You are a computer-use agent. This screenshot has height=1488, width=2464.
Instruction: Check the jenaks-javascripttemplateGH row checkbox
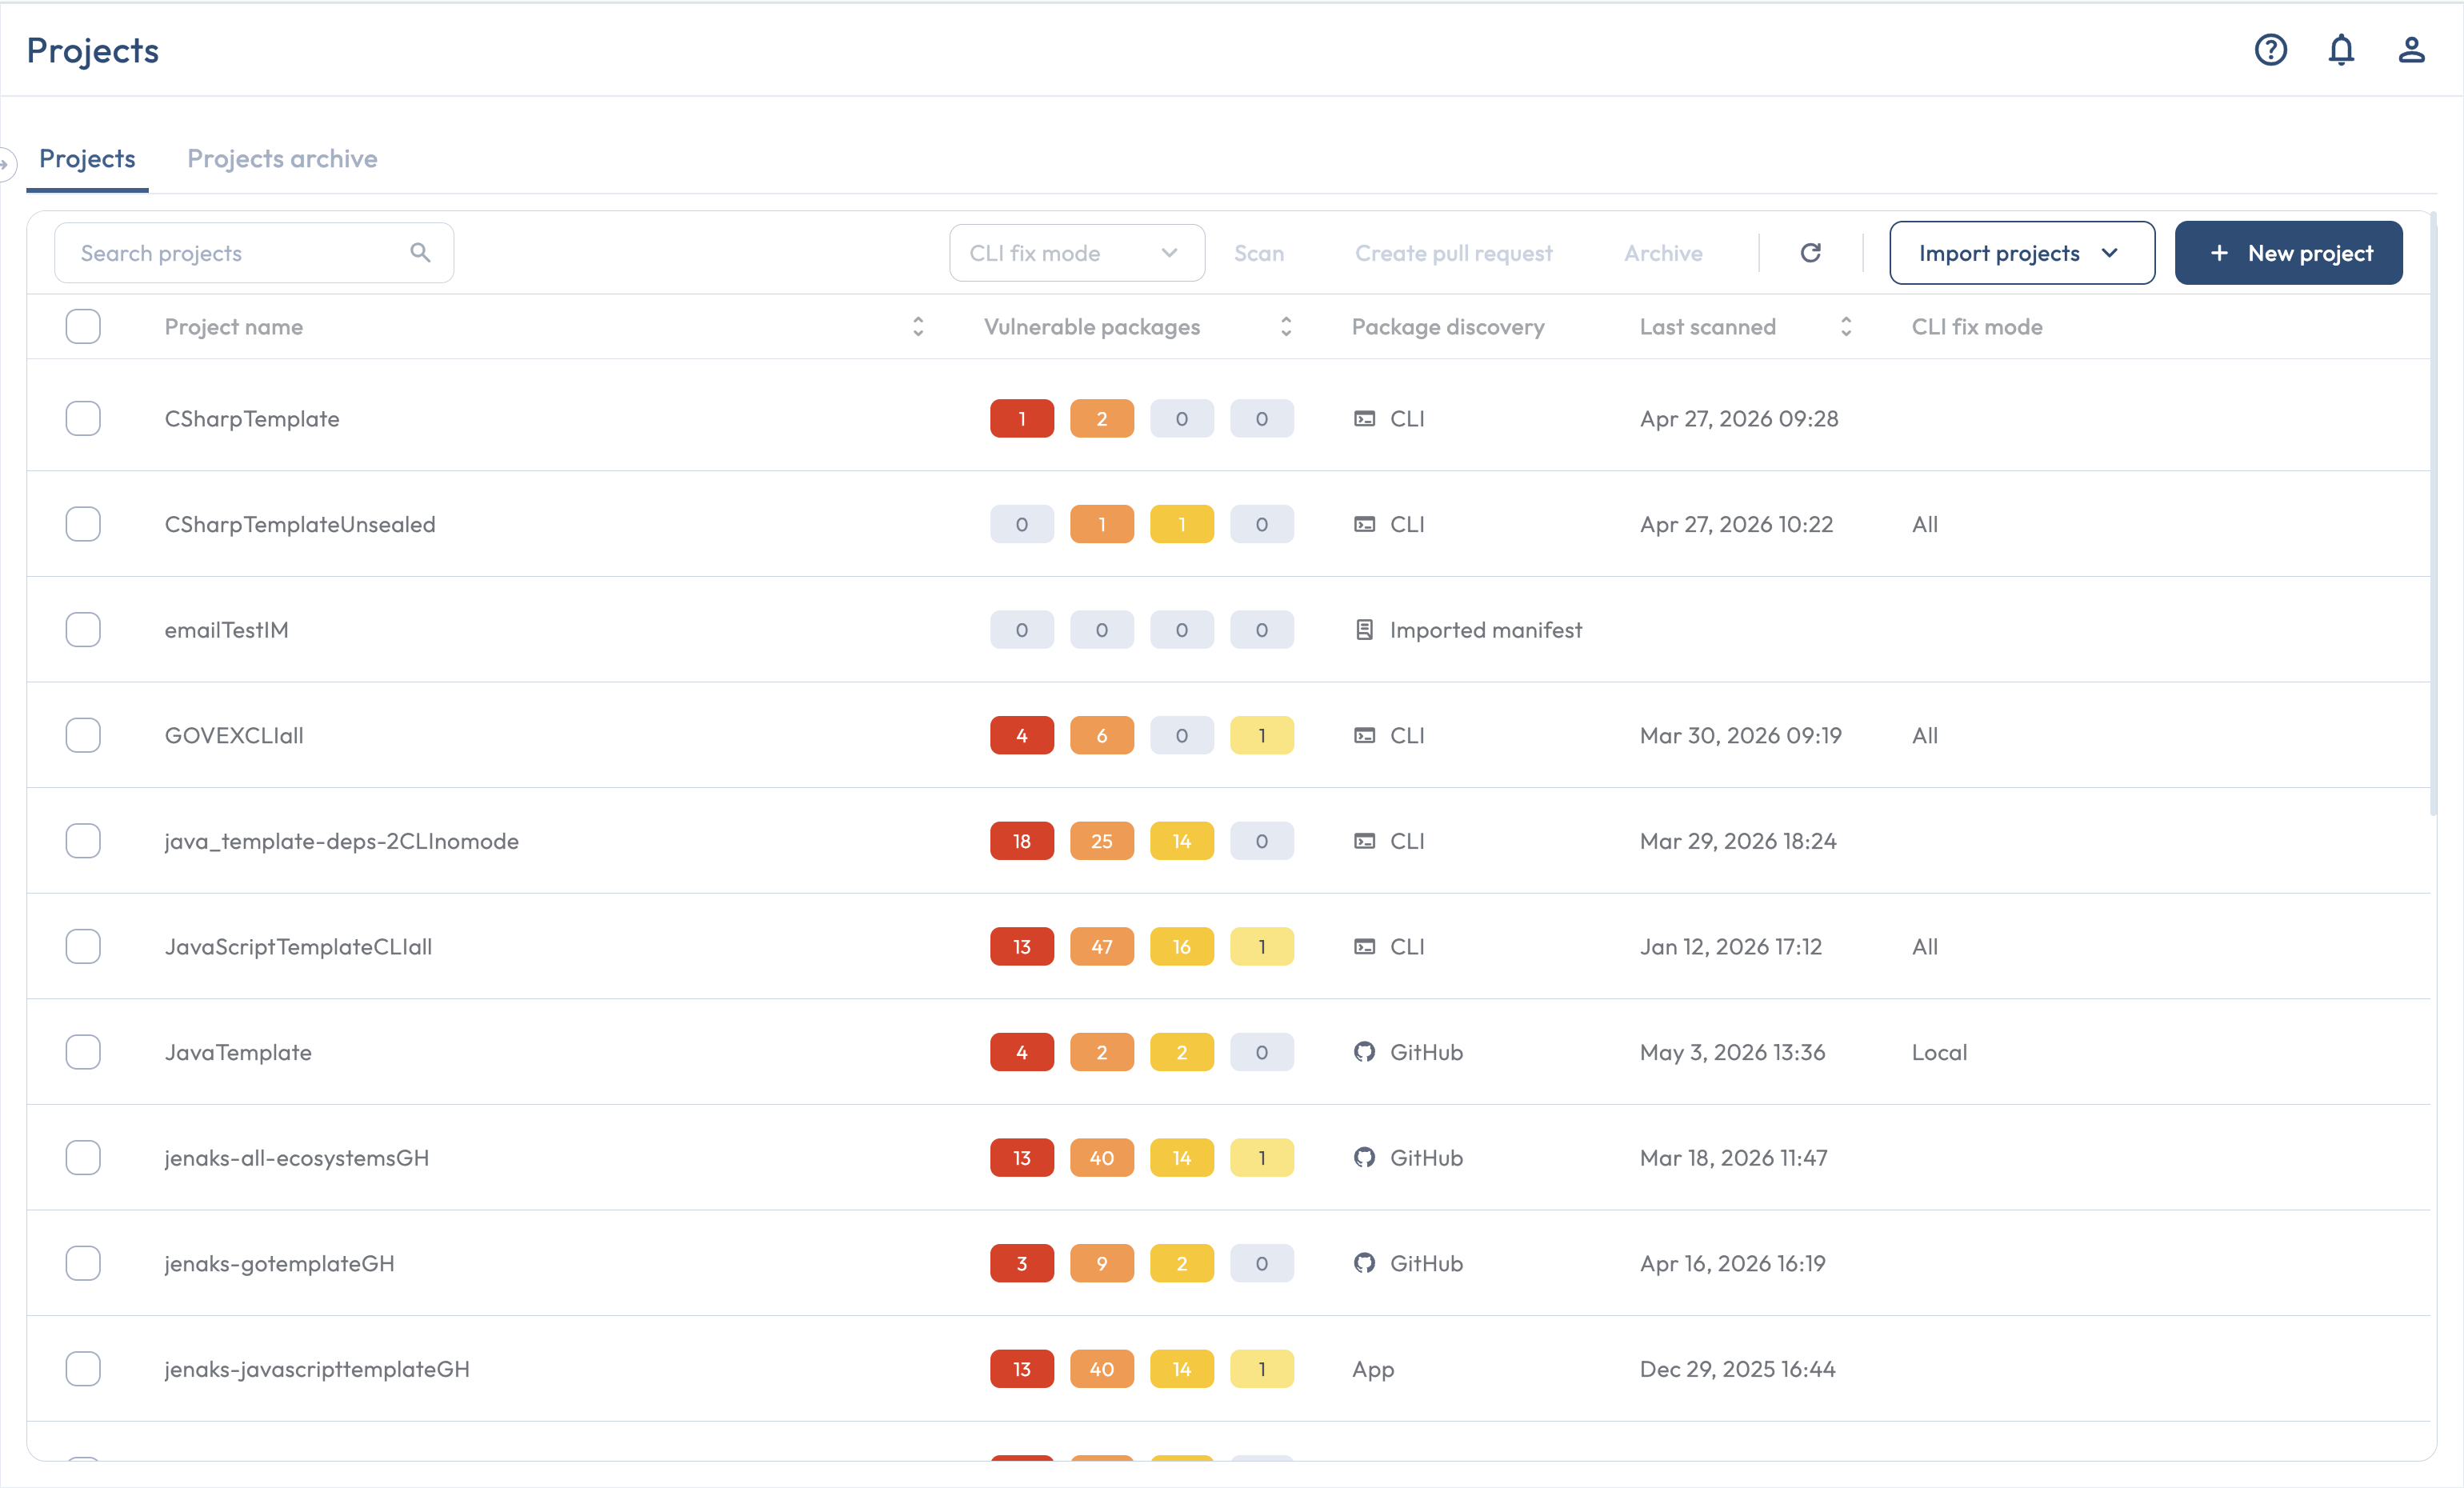83,1369
